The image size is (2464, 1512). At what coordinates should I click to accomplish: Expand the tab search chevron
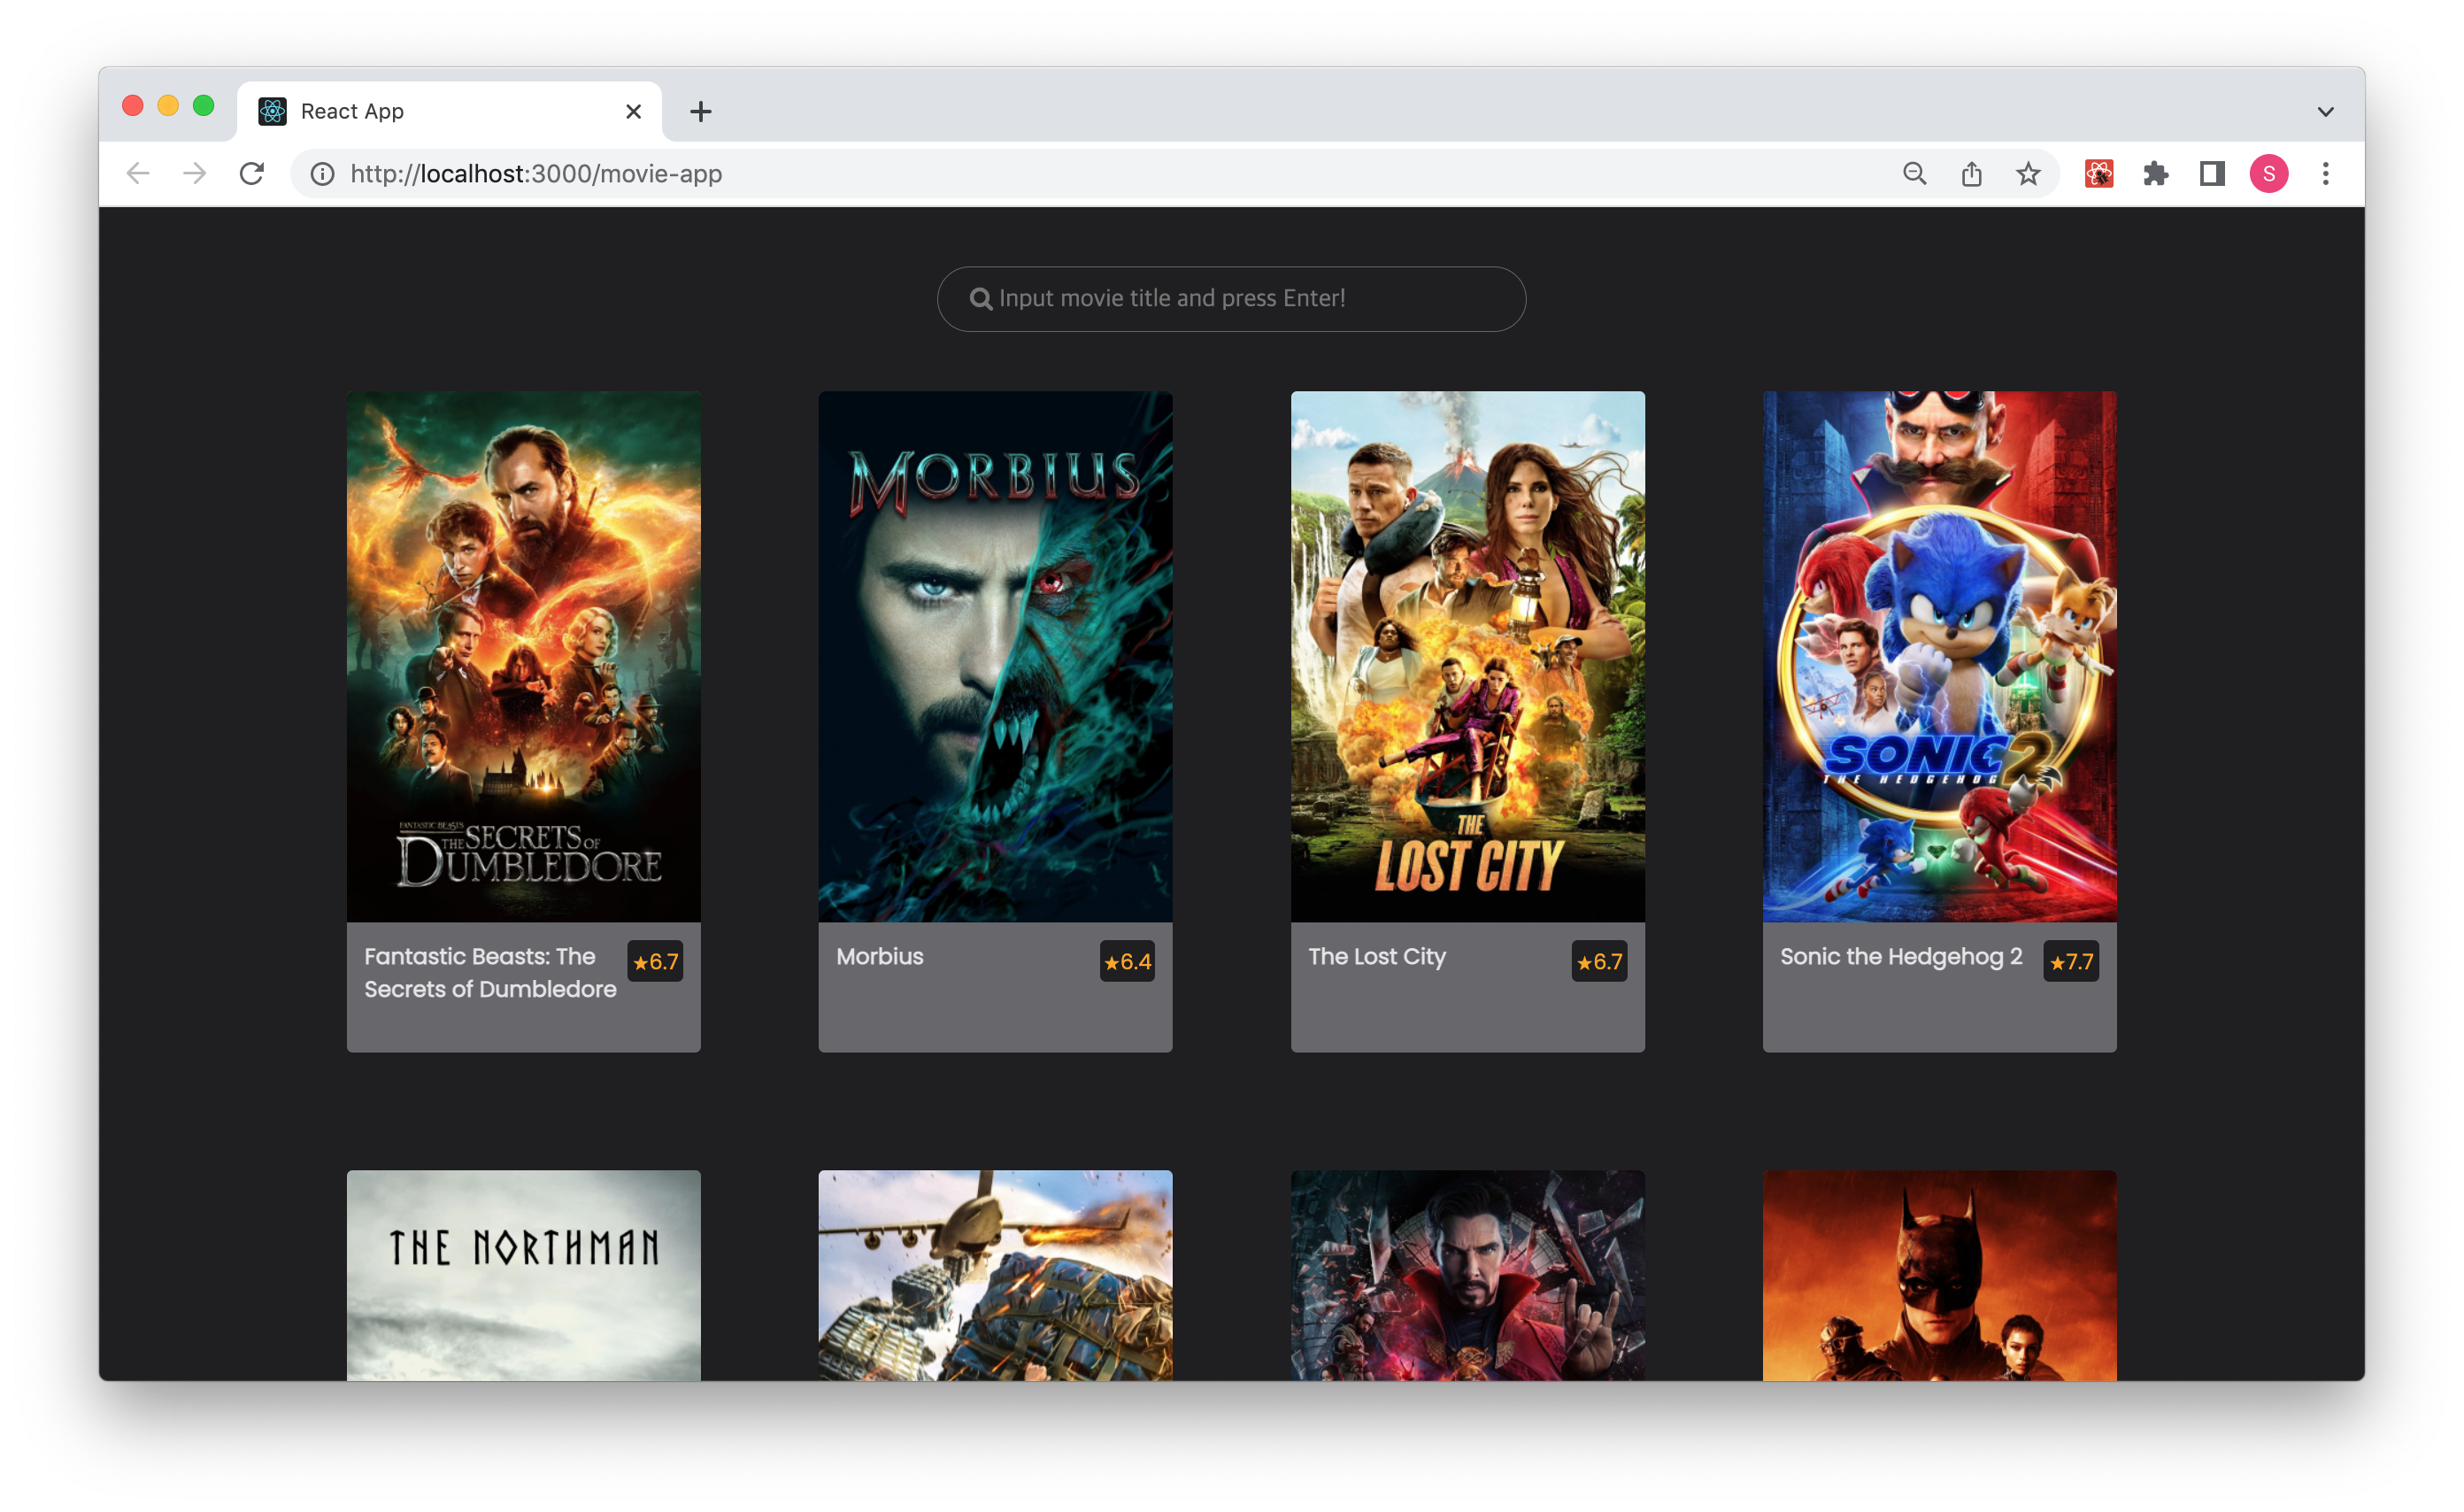[x=2326, y=111]
